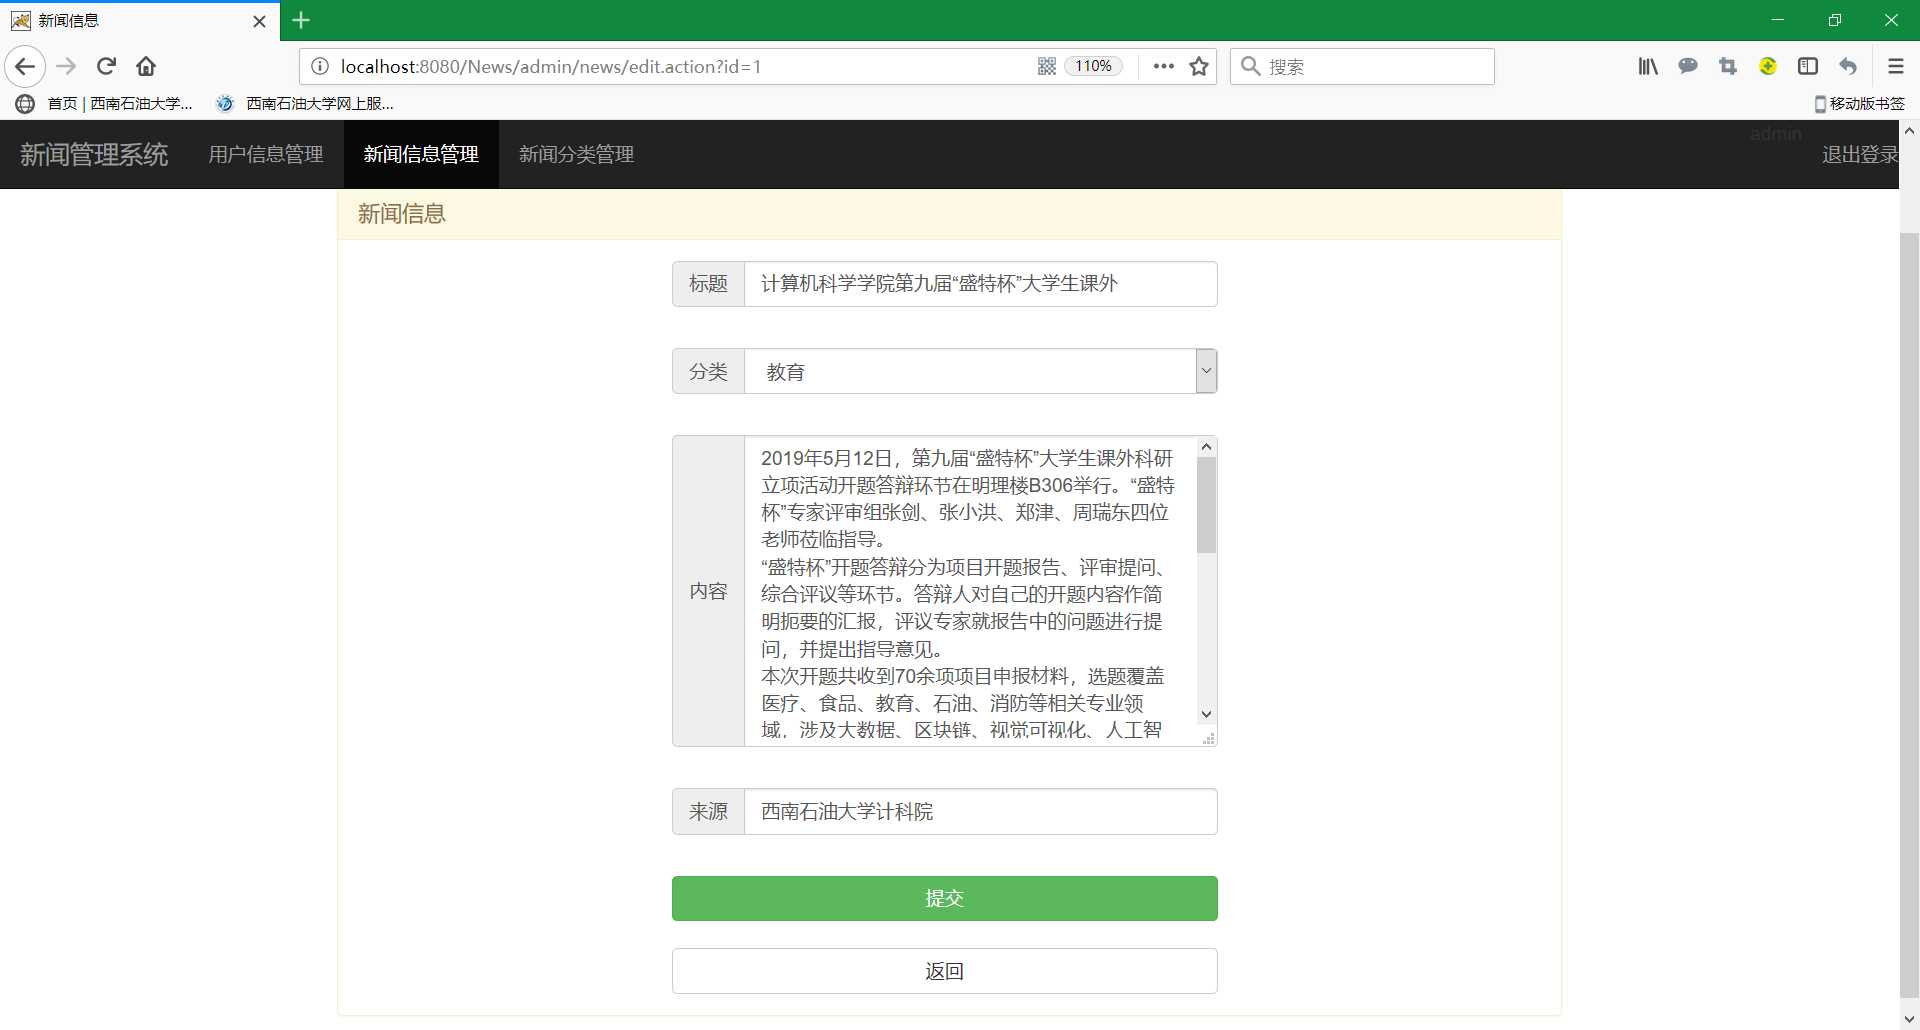This screenshot has height=1030, width=1920.
Task: Bookmark this page with the star icon
Action: [x=1199, y=67]
